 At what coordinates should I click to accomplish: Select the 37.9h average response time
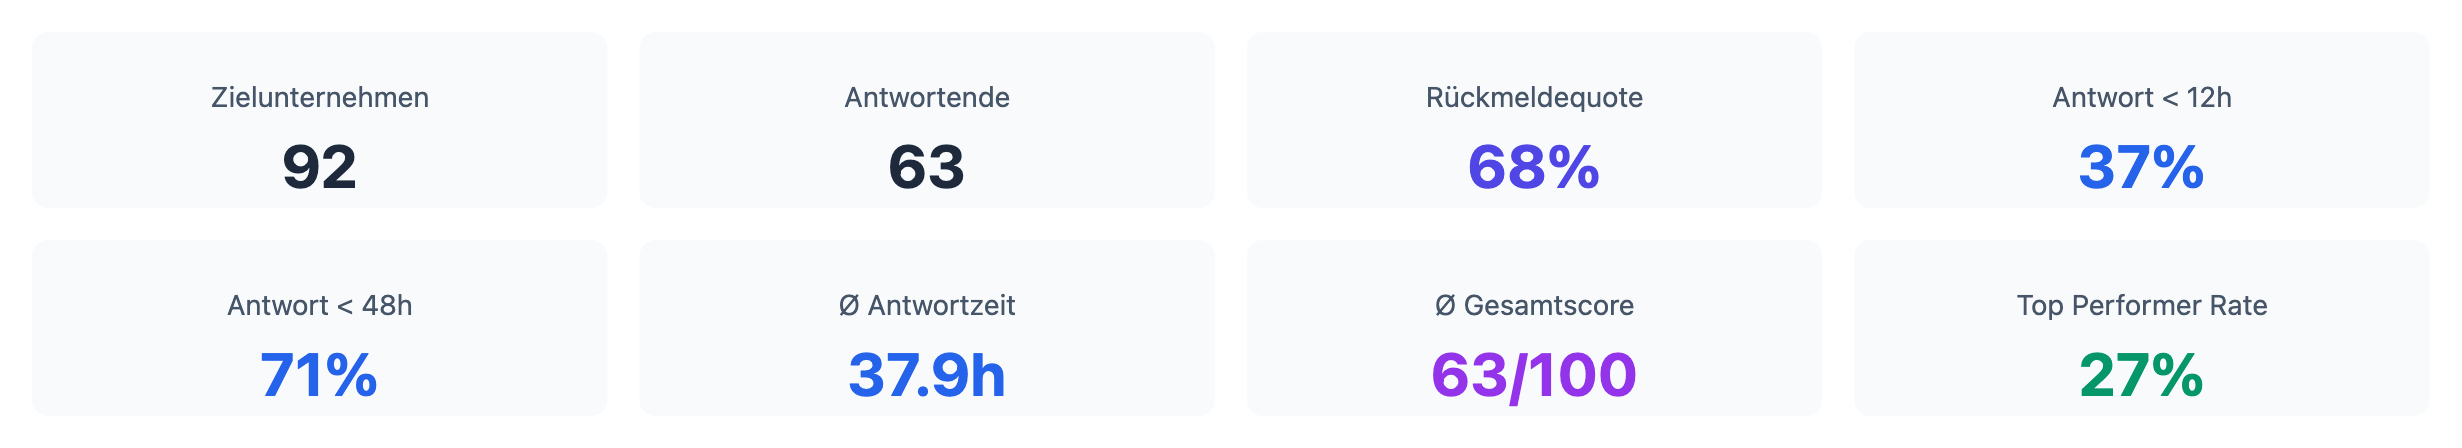(927, 375)
